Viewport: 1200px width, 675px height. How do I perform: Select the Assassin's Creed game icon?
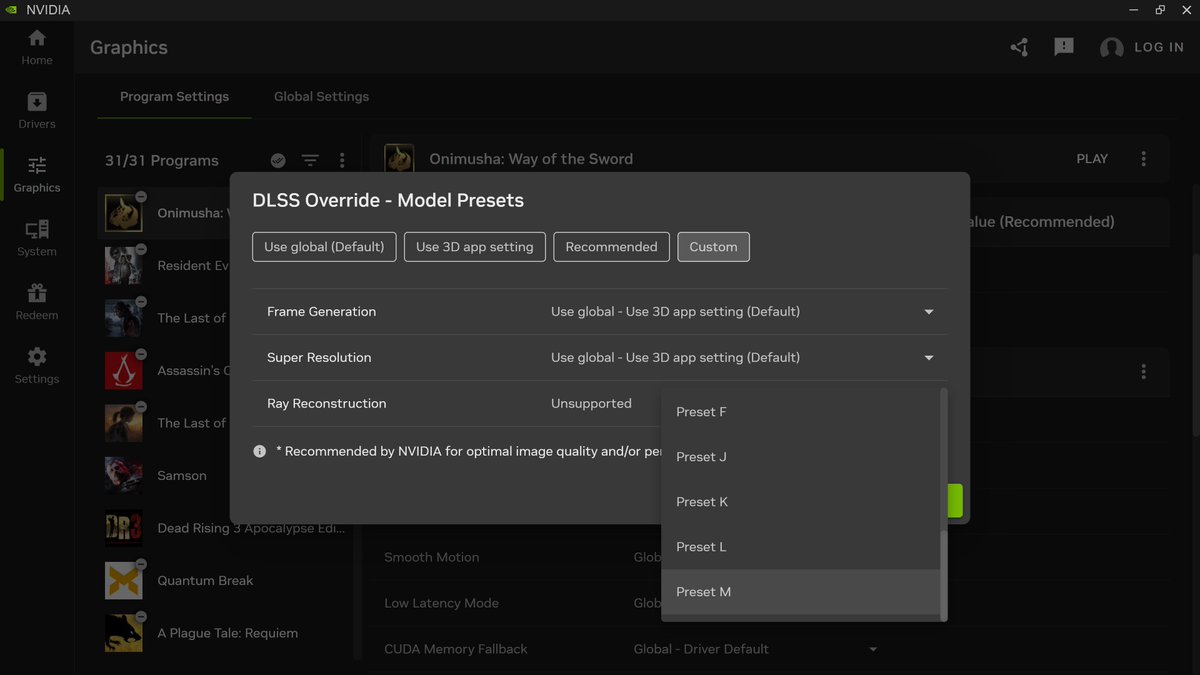(124, 370)
